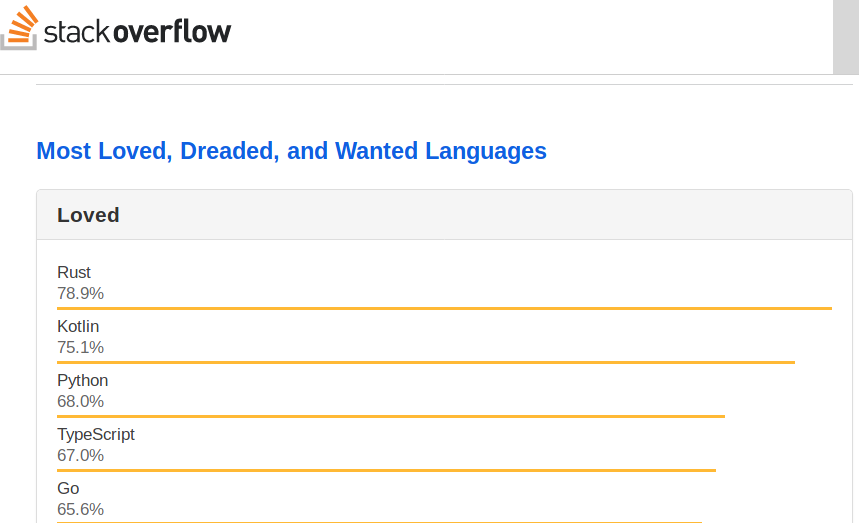Viewport: 859px width, 523px height.
Task: Click the 65.6% value under Go
Action: tap(80, 509)
